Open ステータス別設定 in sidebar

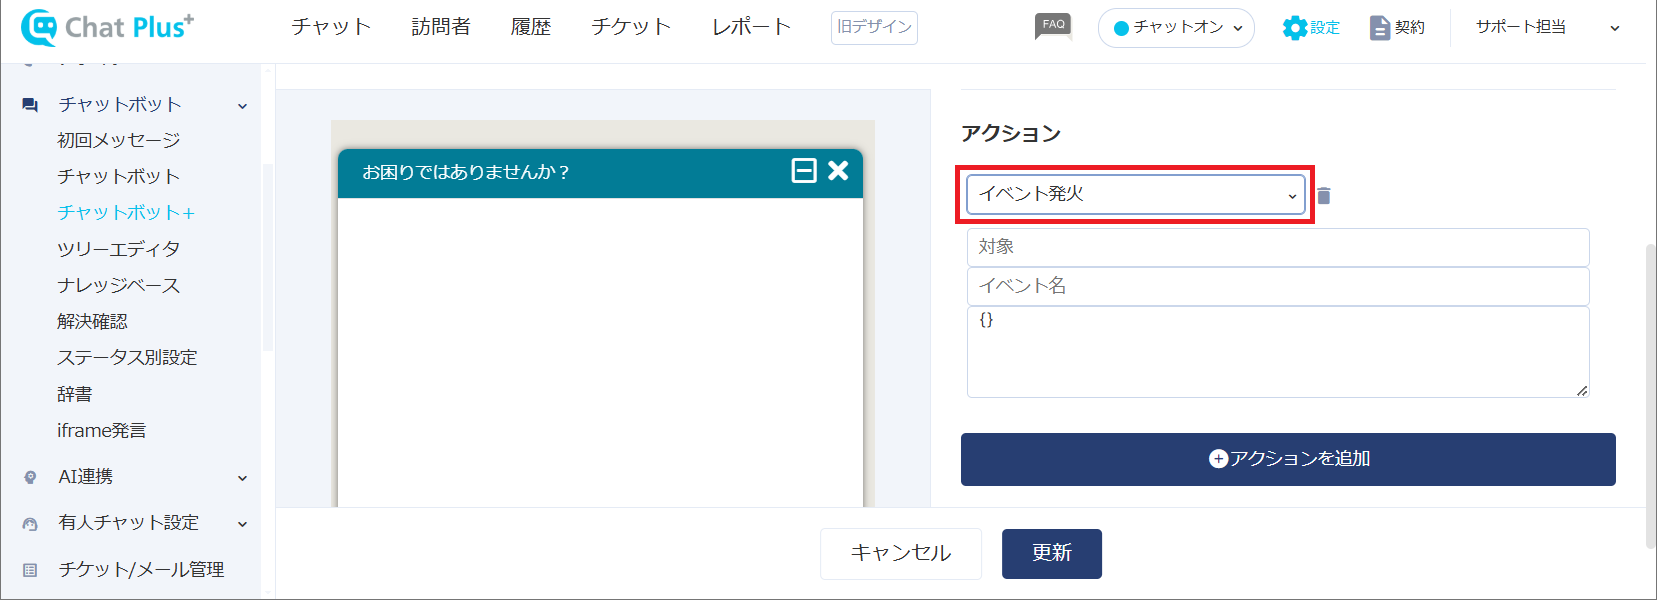127,358
